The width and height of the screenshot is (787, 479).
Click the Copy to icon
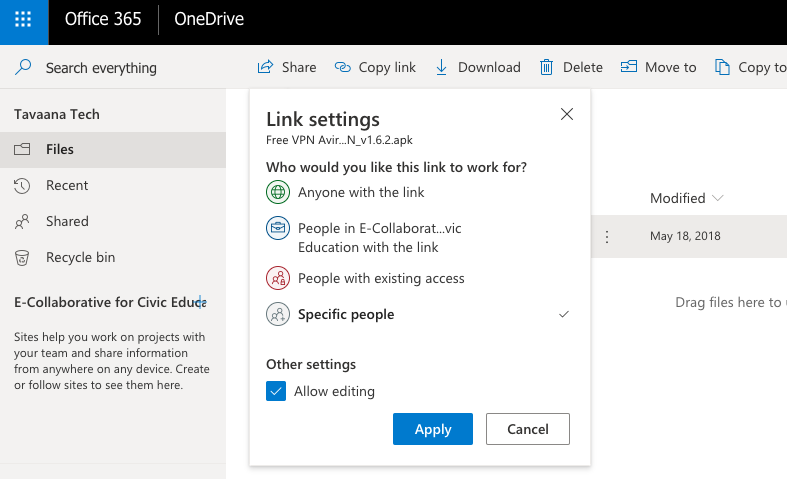coord(722,67)
